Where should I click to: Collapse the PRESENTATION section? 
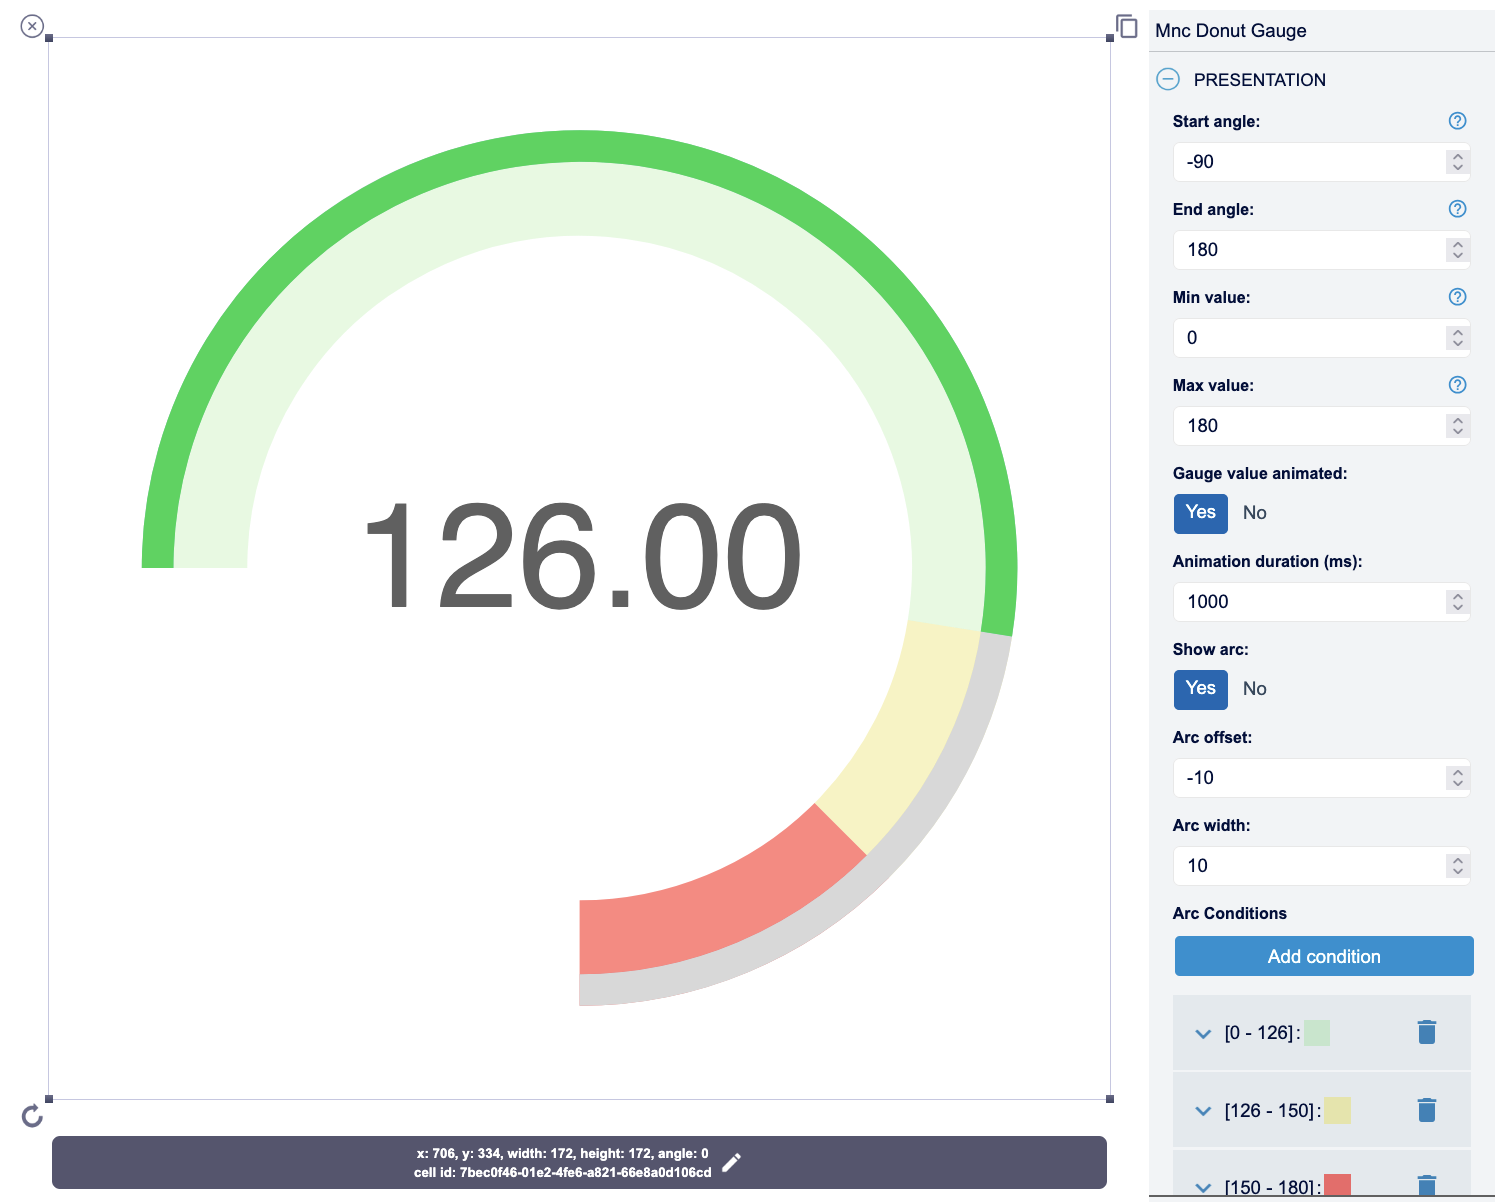pos(1168,79)
